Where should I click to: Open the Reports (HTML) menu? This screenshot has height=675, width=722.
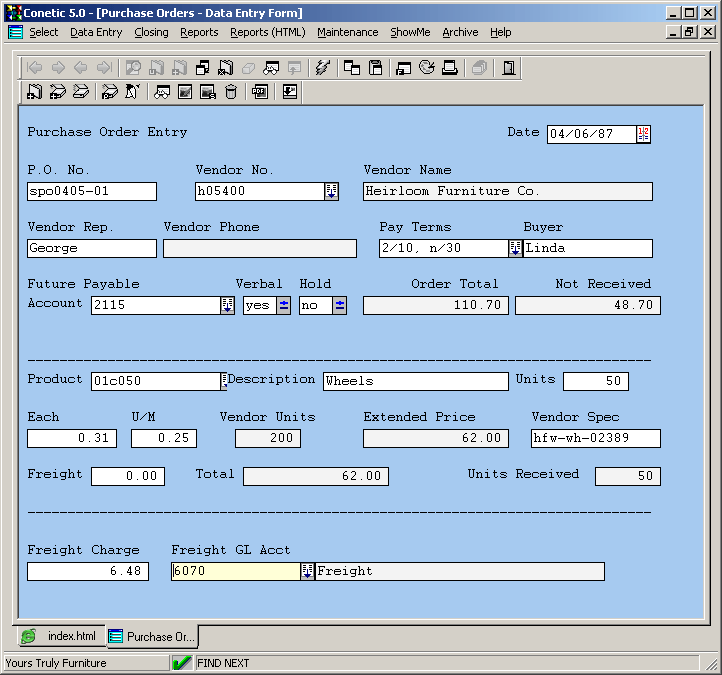tap(267, 32)
